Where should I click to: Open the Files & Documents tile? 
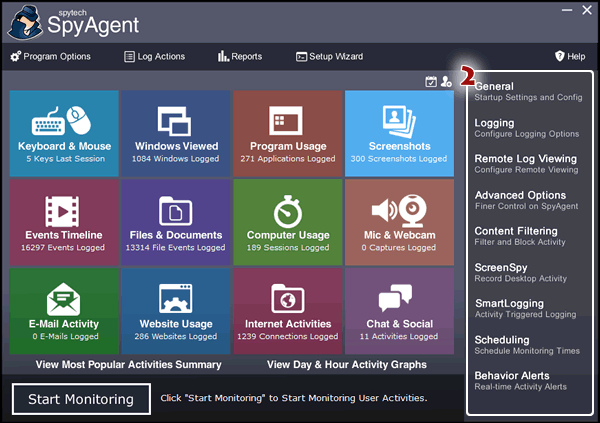point(176,221)
